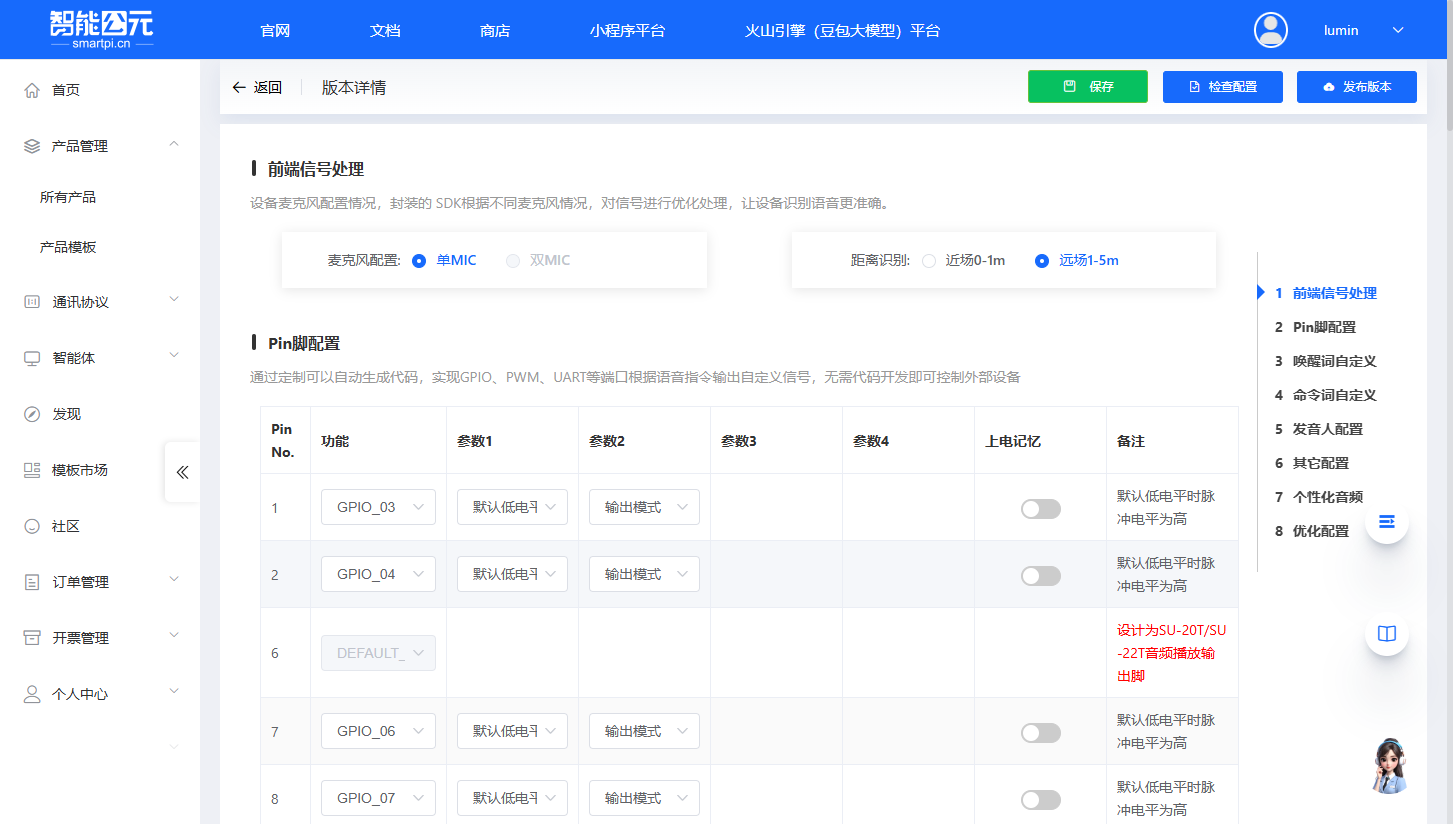Open the GPIO_03 function dropdown
Screen dimensions: 1453x824
(378, 507)
